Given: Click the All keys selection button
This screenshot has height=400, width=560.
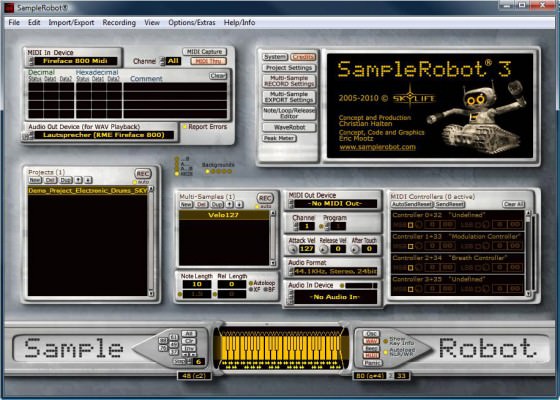Looking at the screenshot, I should (x=189, y=334).
